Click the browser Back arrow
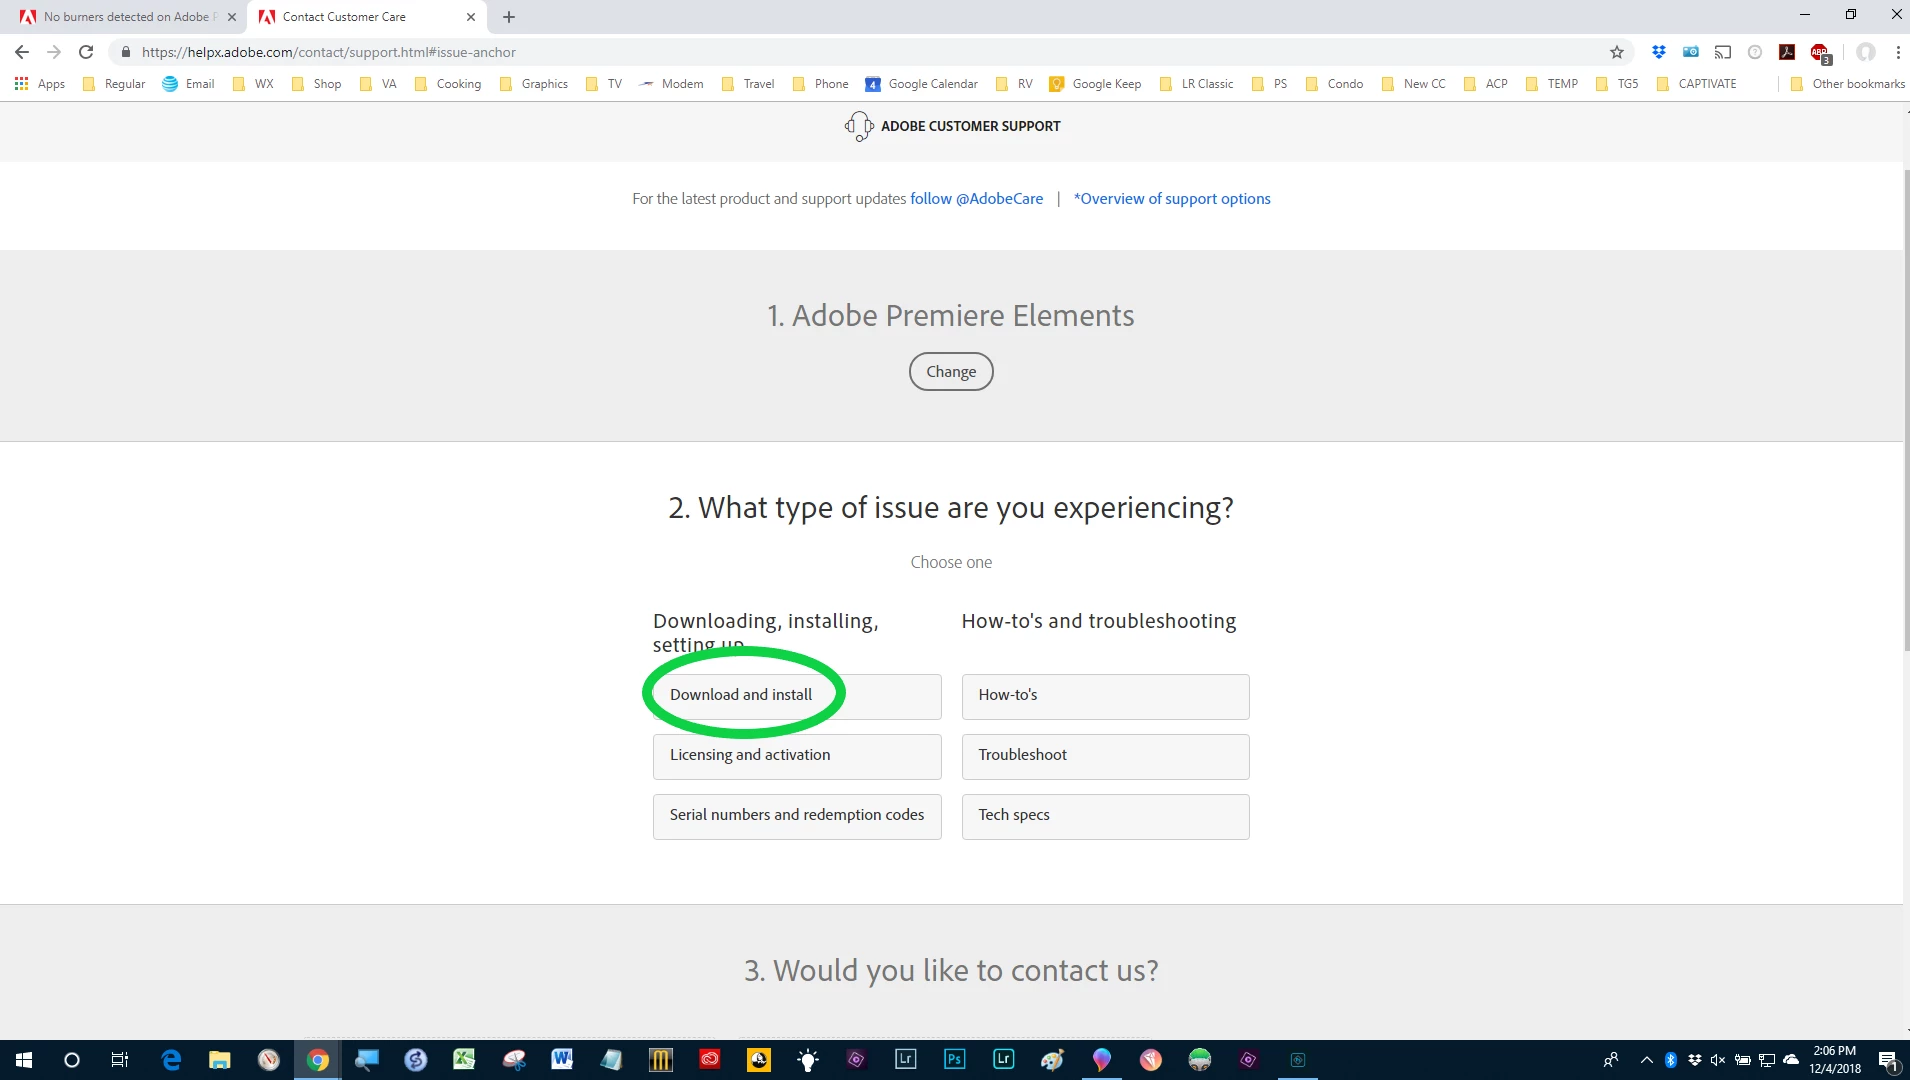1910x1080 pixels. click(22, 52)
